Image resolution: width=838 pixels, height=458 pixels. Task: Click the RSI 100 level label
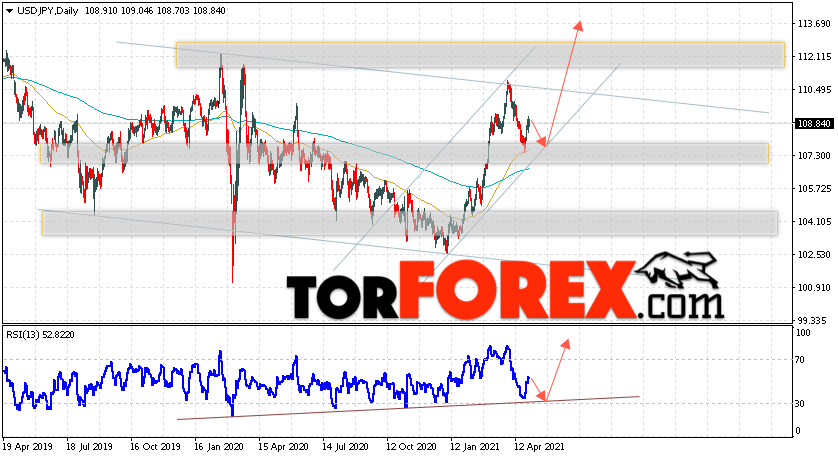click(x=803, y=333)
